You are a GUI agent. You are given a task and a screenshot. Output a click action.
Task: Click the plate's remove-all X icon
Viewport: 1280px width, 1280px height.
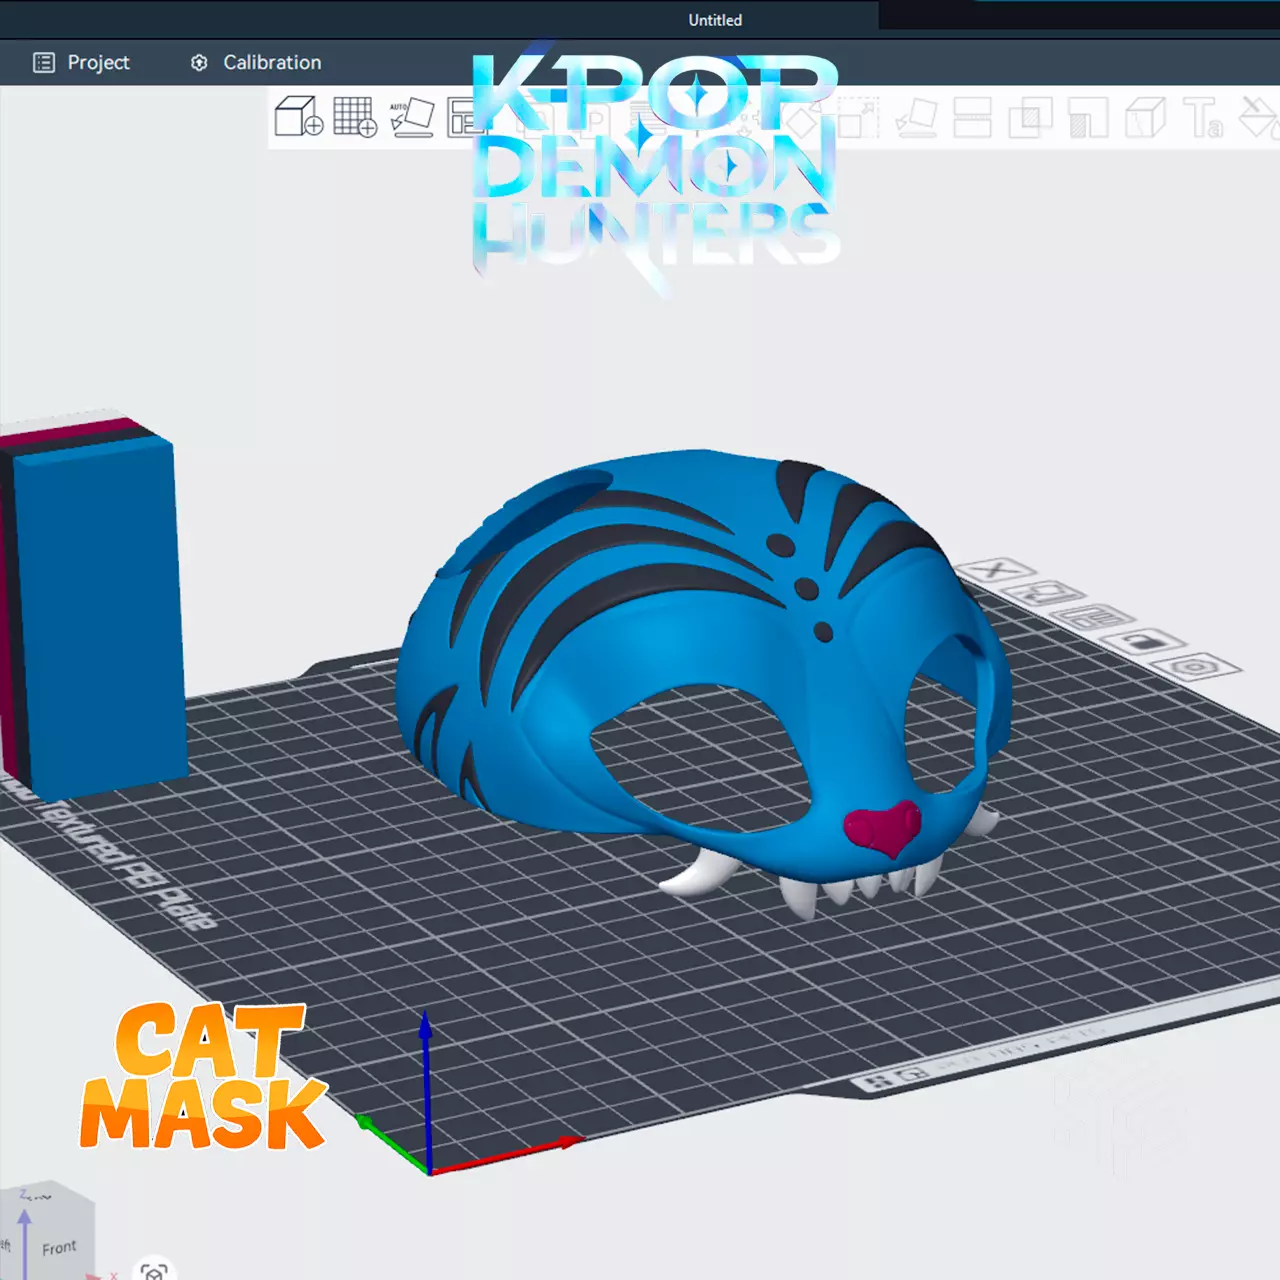coord(994,571)
